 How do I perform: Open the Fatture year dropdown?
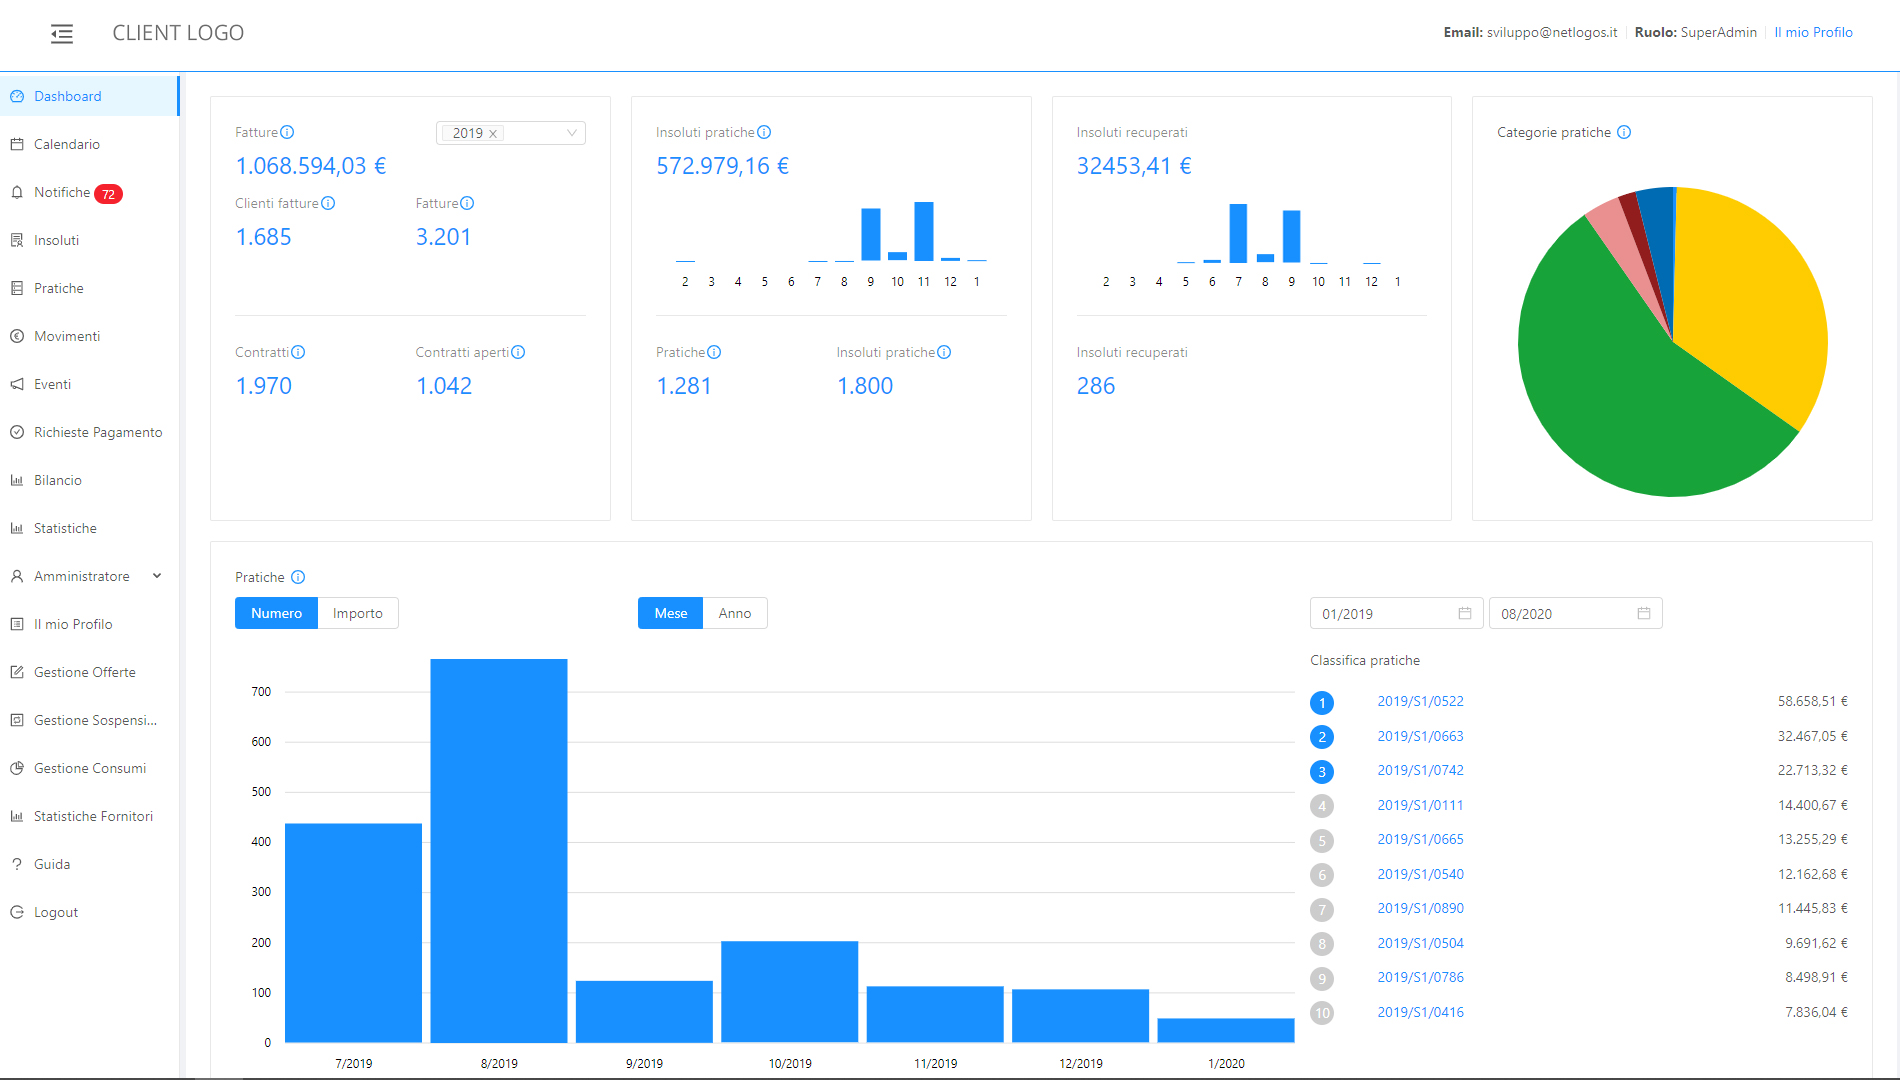[571, 133]
